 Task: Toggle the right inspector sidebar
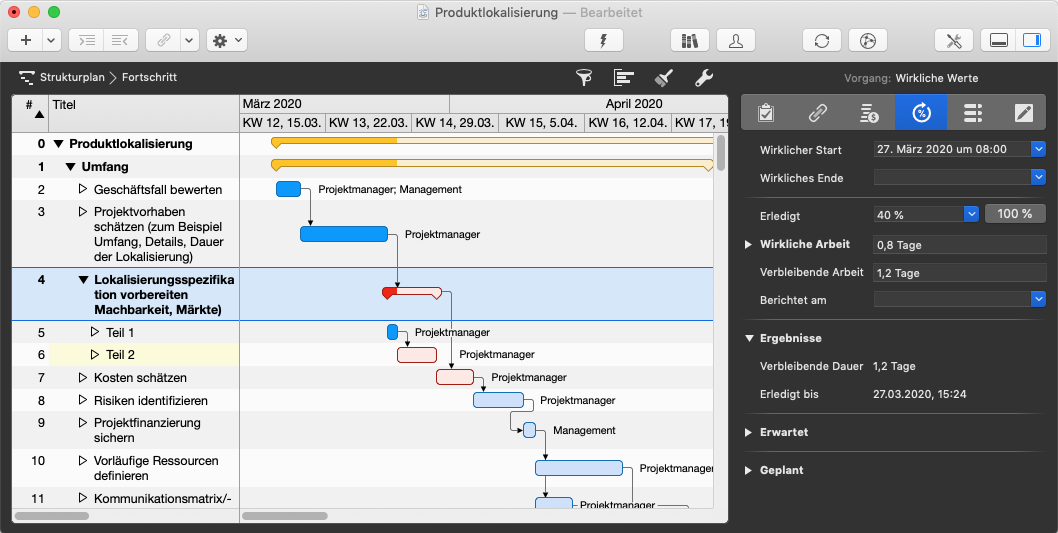point(1028,40)
